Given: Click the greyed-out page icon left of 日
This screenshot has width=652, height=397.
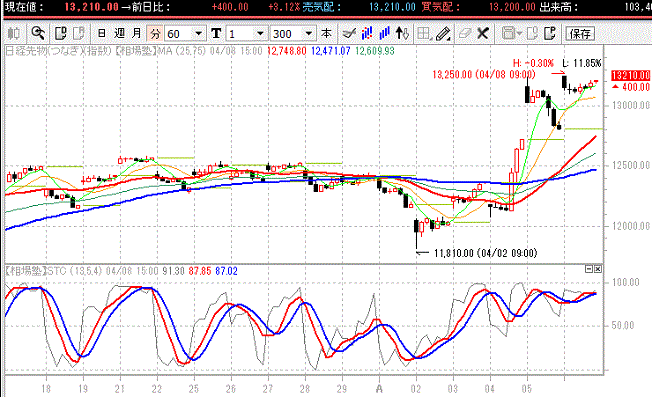Looking at the screenshot, I should point(79,33).
